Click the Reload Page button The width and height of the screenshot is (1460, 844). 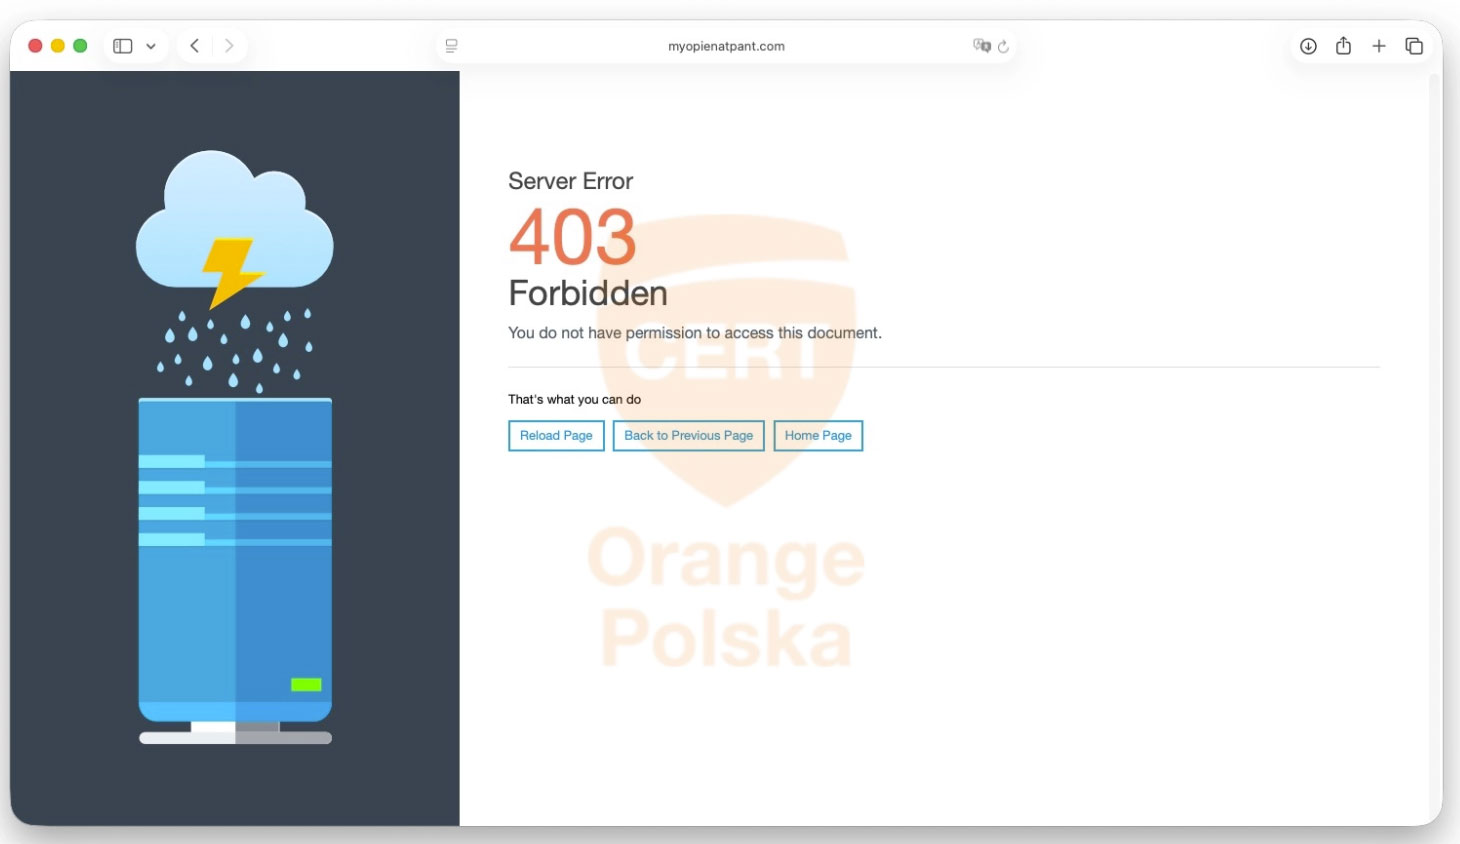(x=556, y=436)
